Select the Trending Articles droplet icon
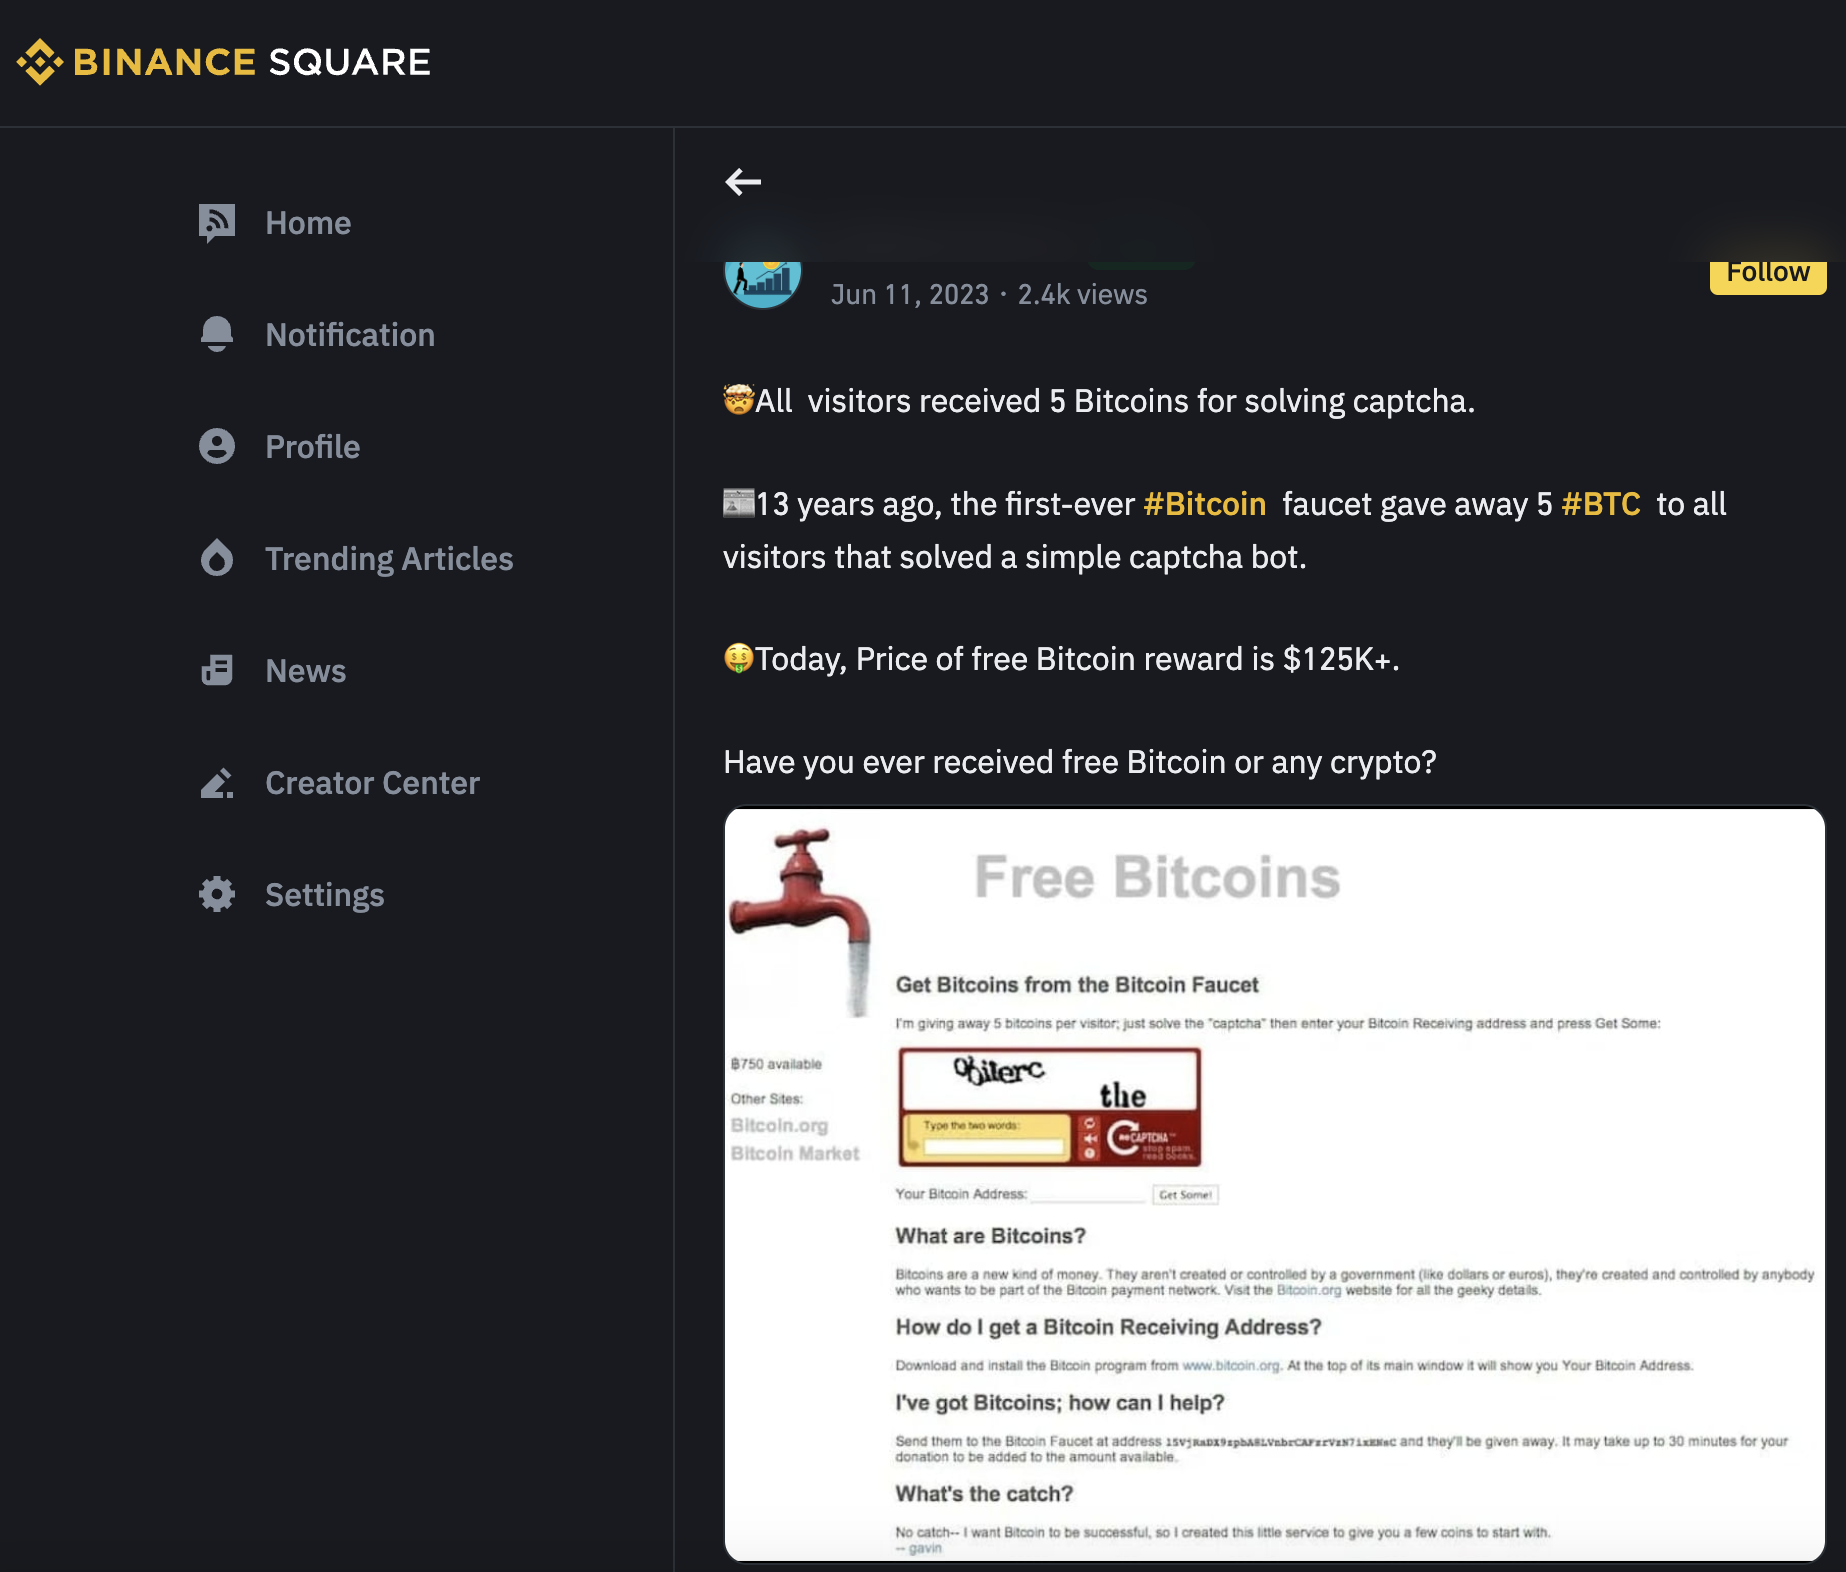Image resolution: width=1846 pixels, height=1572 pixels. (x=216, y=558)
